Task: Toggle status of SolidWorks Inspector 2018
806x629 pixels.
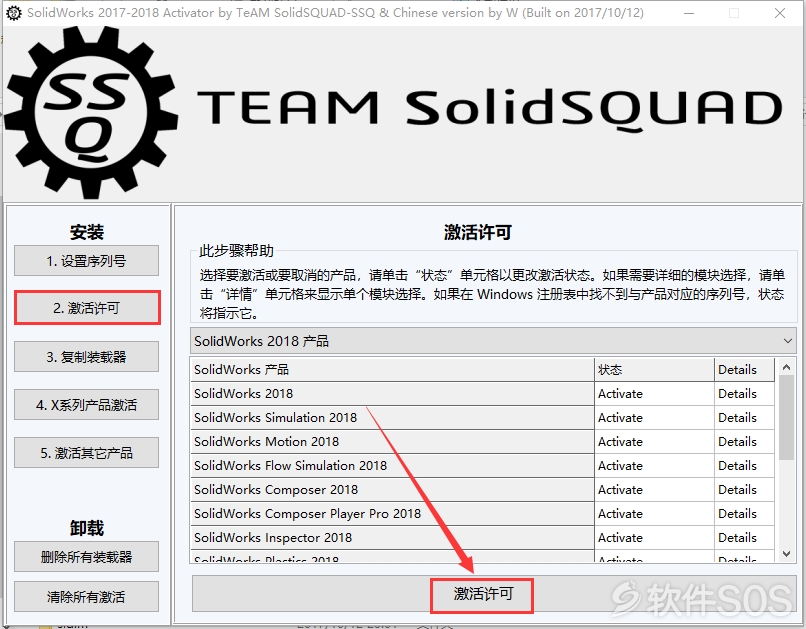Action: click(654, 538)
